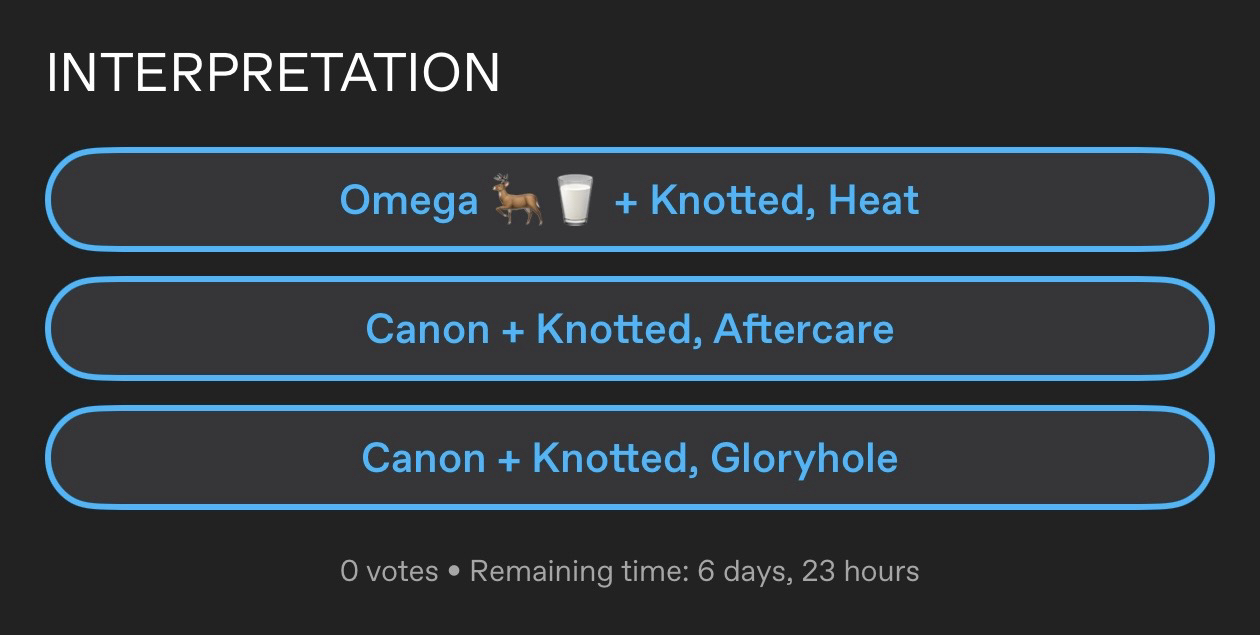
Task: Click the plus sign in the Omega option
Action: pos(626,201)
